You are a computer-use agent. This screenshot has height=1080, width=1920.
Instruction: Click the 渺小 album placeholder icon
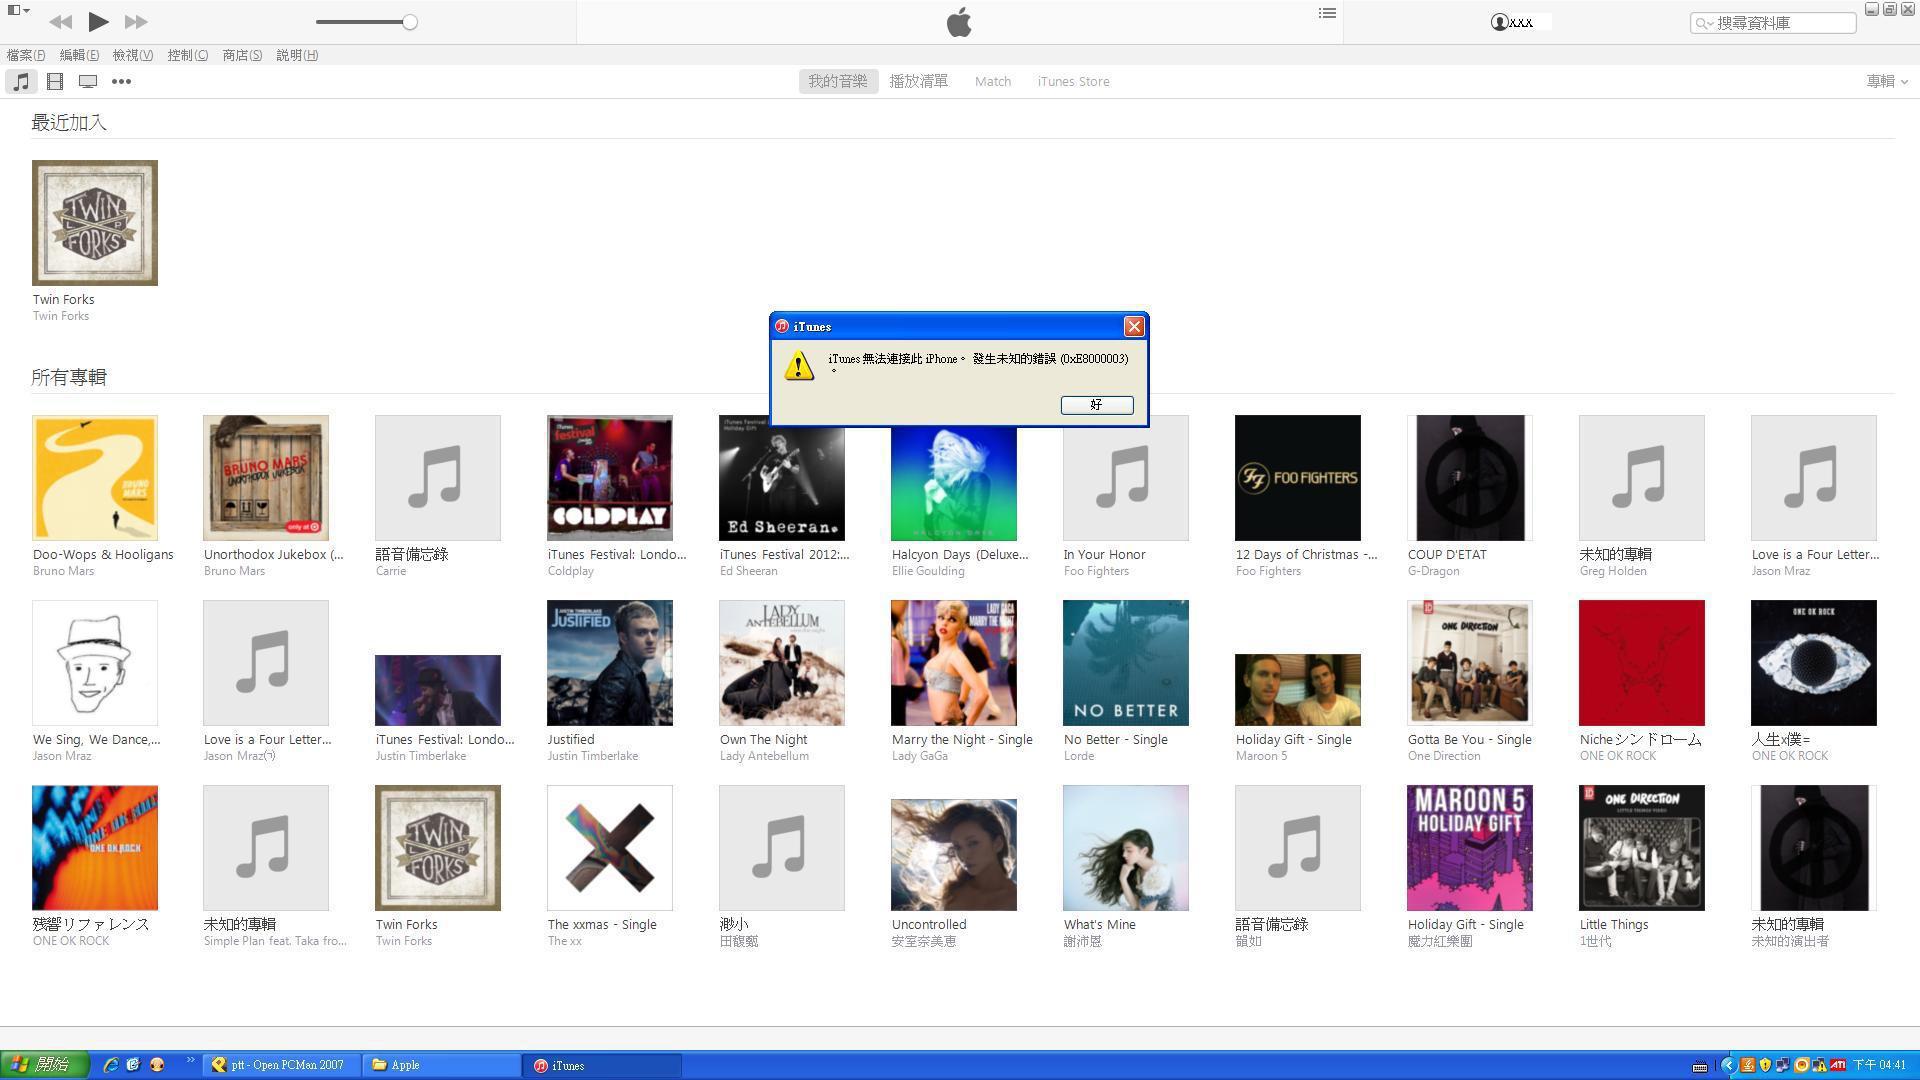[x=782, y=848]
